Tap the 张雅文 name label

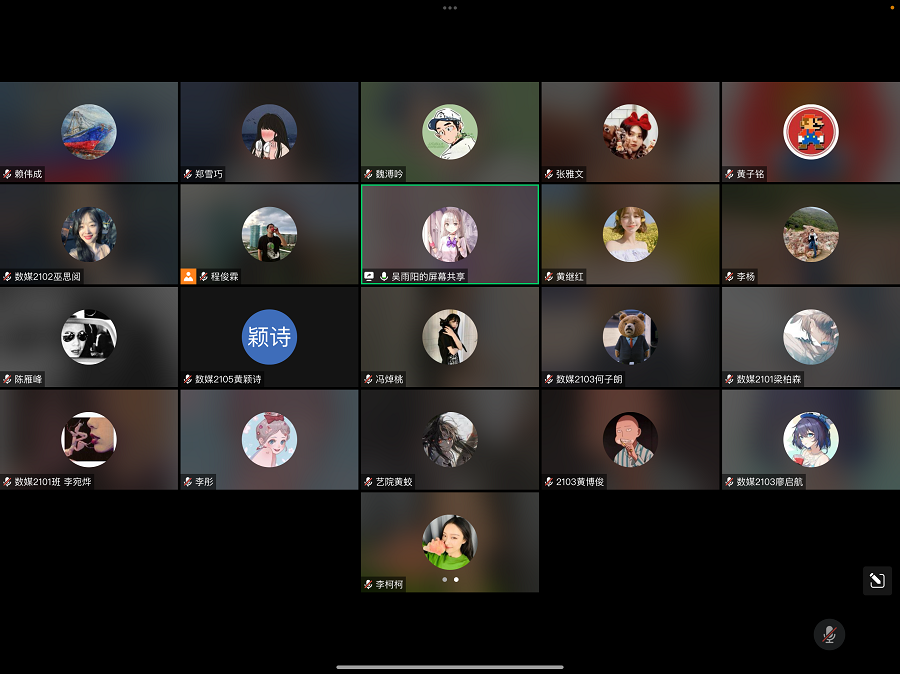click(x=570, y=174)
